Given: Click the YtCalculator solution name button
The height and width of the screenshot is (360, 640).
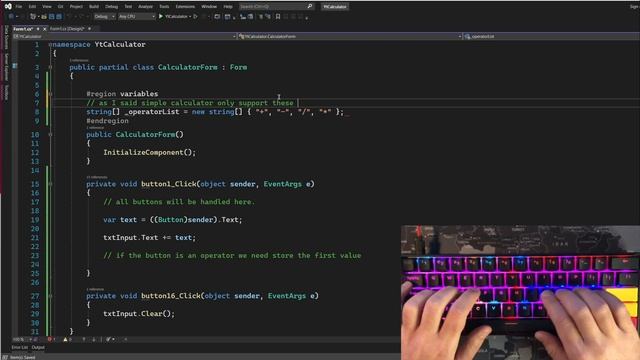Looking at the screenshot, I should 335,7.
